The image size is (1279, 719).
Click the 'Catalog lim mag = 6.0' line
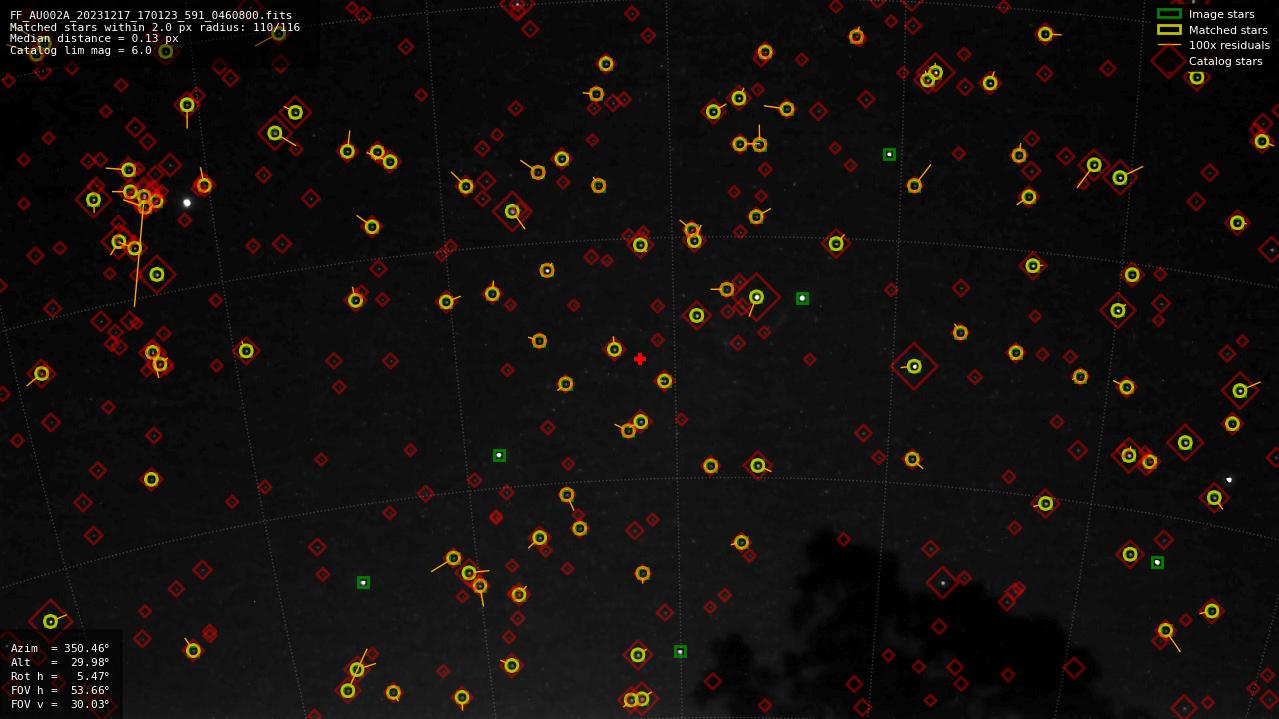pos(81,50)
